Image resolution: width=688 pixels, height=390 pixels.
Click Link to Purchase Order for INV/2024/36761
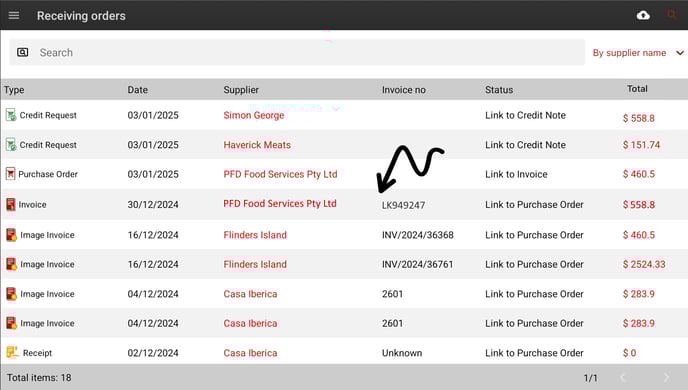point(534,264)
